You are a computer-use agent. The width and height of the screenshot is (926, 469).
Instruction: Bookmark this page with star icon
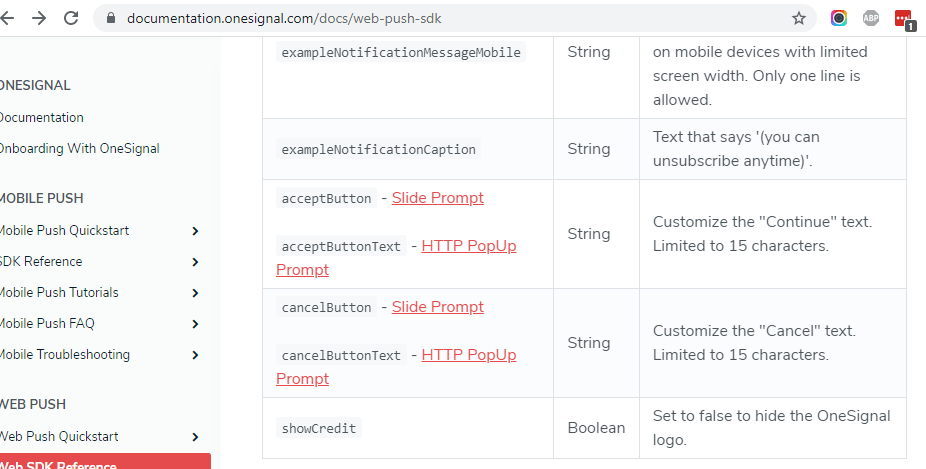tap(798, 18)
